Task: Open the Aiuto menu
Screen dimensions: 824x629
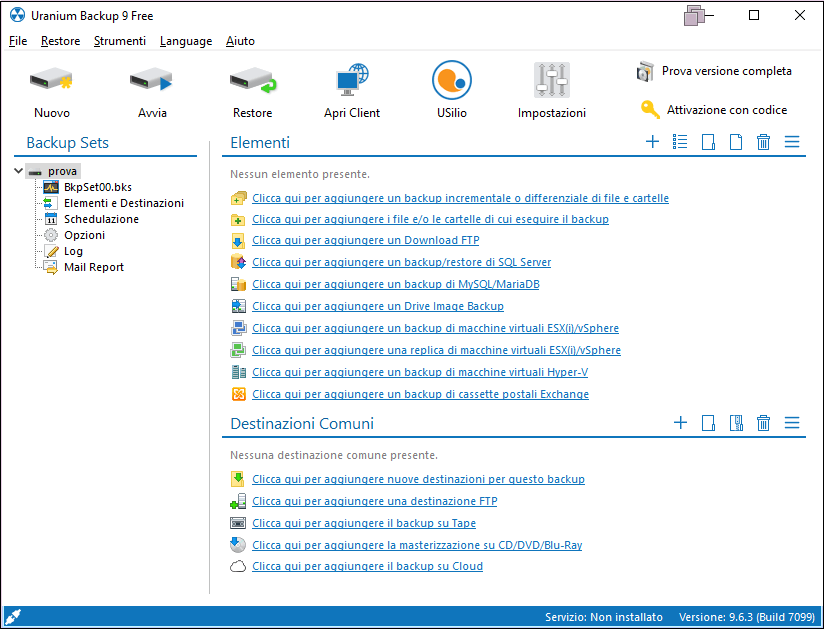Action: tap(240, 41)
